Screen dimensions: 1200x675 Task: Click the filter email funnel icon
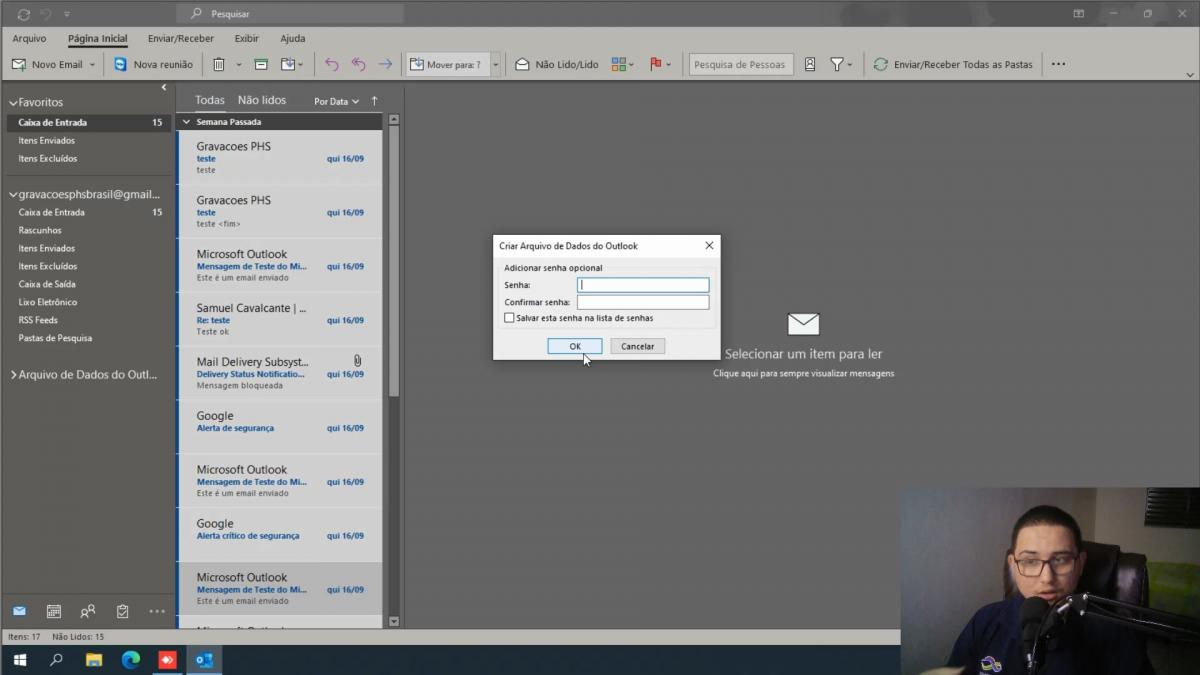point(837,64)
